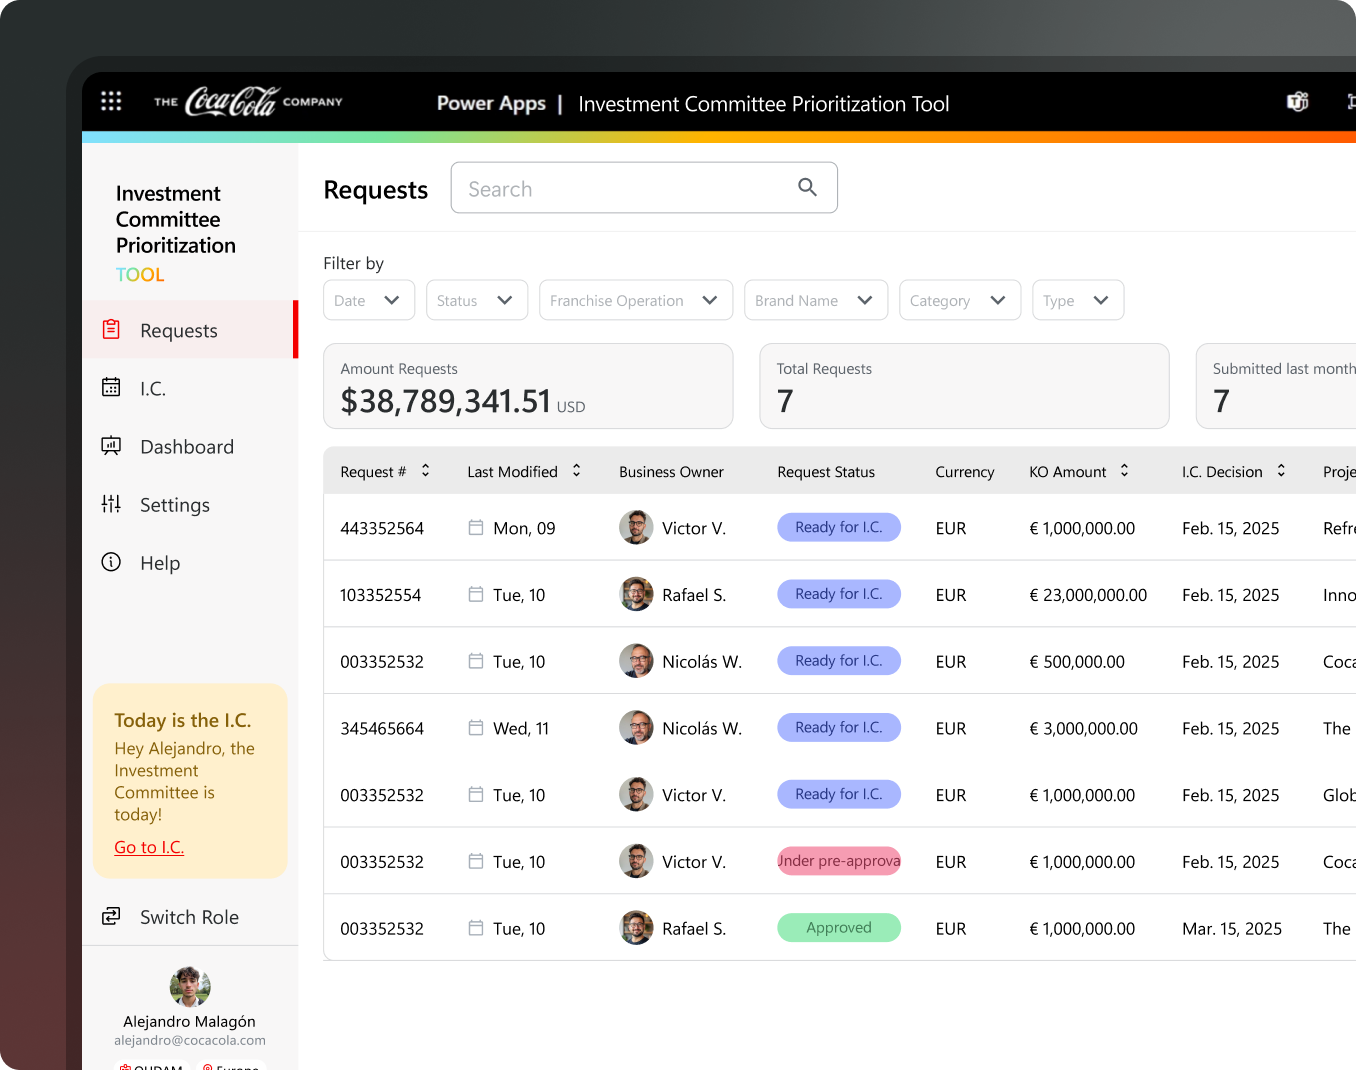This screenshot has width=1356, height=1070.
Task: Click 'Mon, 09' last modified cell
Action: click(x=524, y=528)
